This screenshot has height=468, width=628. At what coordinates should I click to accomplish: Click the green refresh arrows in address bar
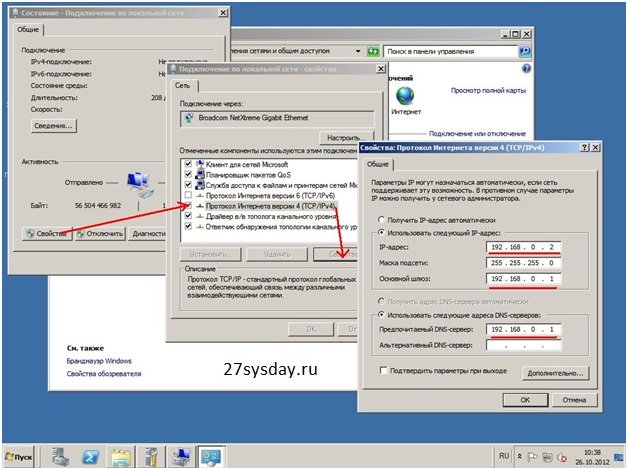coord(371,50)
